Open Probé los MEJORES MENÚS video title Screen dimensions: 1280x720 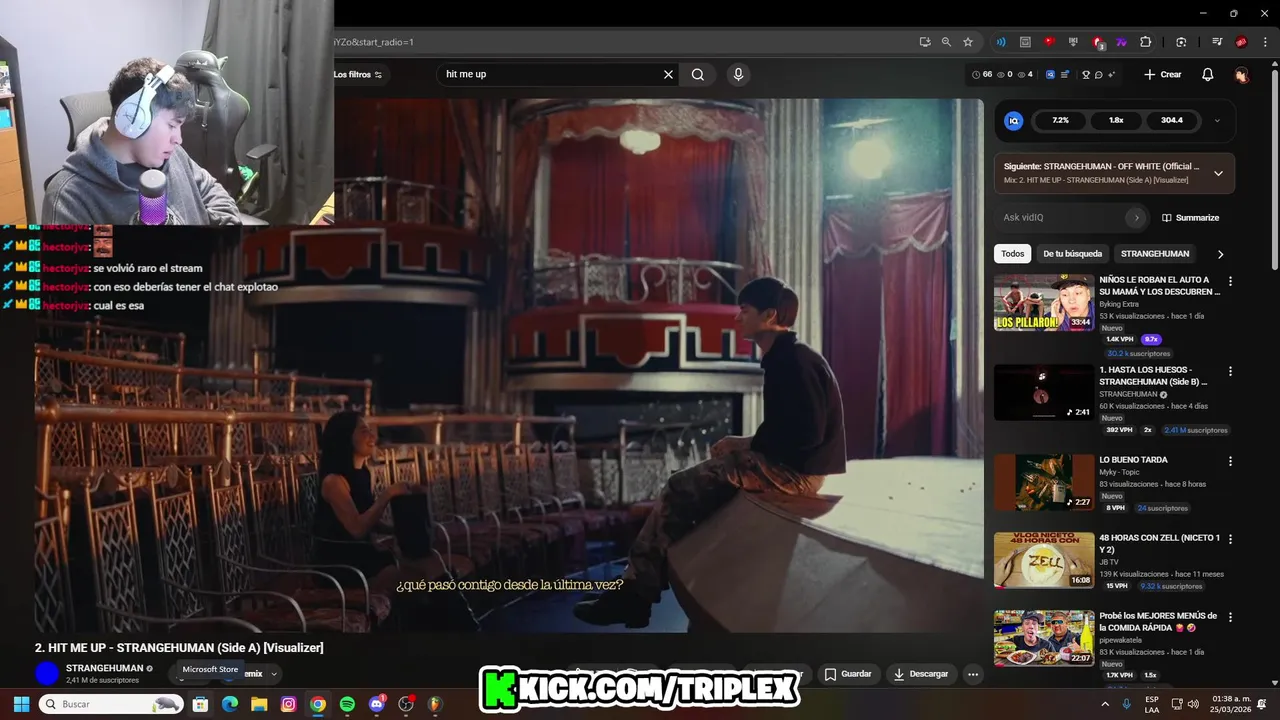tap(1158, 622)
